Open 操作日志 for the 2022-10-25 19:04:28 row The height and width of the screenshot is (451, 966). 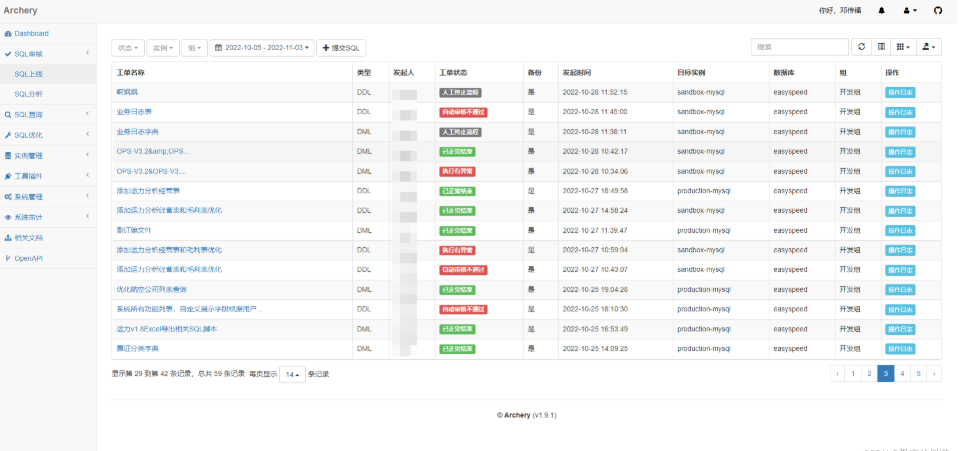click(x=900, y=290)
